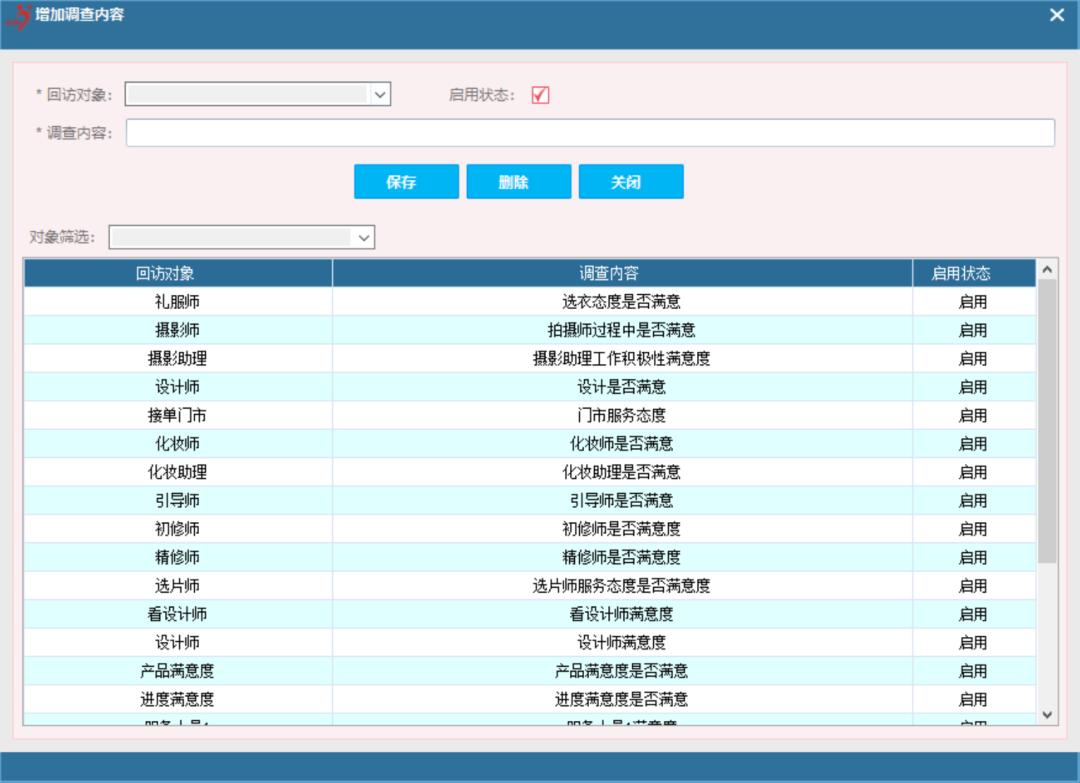The image size is (1080, 783).
Task: Expand the 对象筛选 dropdown
Action: tap(364, 238)
